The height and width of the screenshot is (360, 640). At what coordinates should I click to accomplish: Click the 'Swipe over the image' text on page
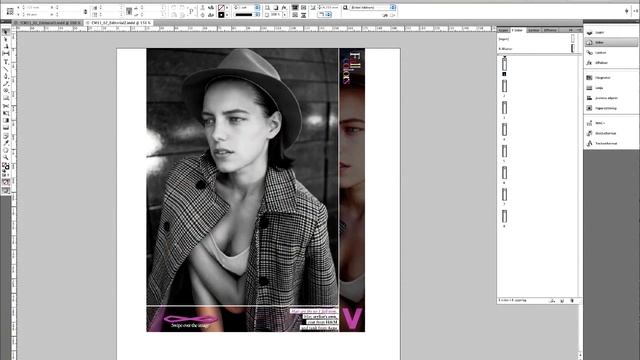click(x=190, y=325)
